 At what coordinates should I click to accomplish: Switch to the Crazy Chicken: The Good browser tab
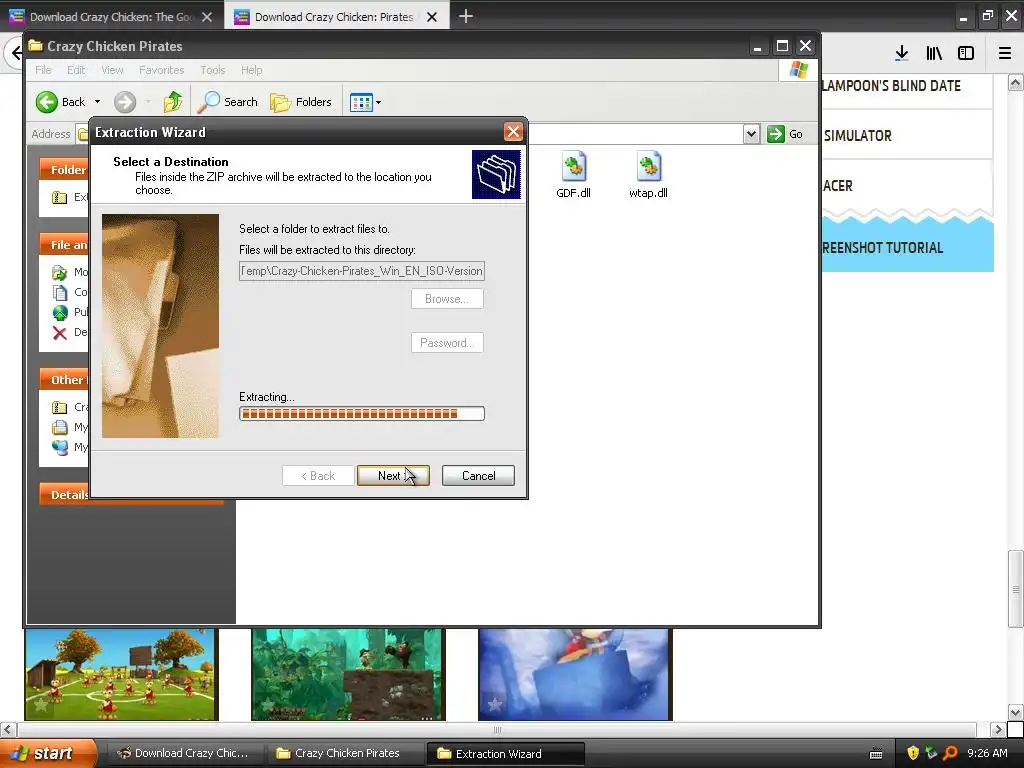(110, 17)
